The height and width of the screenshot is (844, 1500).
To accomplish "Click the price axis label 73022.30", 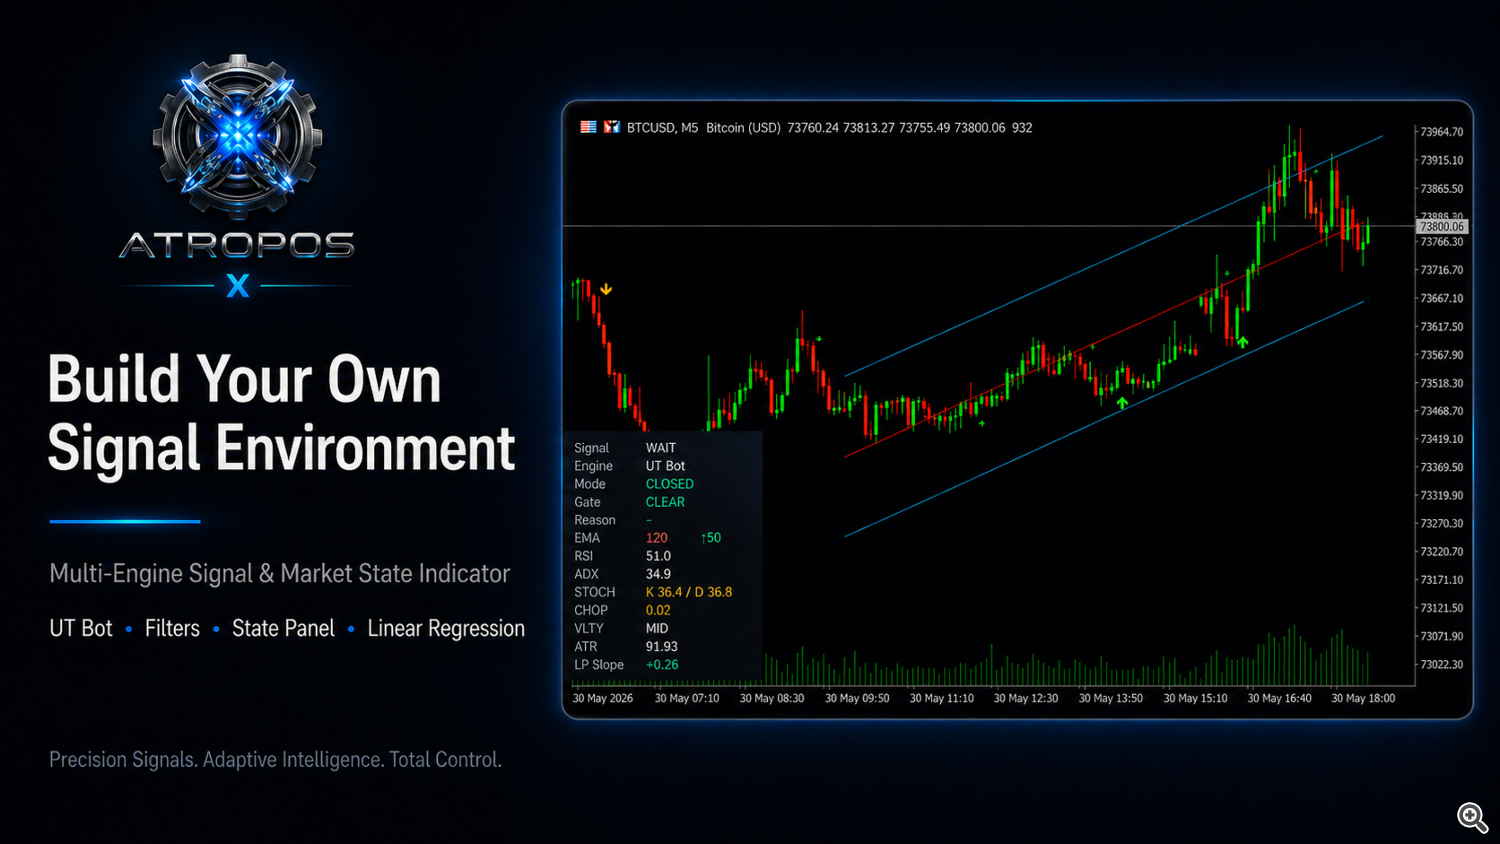I will (1442, 664).
